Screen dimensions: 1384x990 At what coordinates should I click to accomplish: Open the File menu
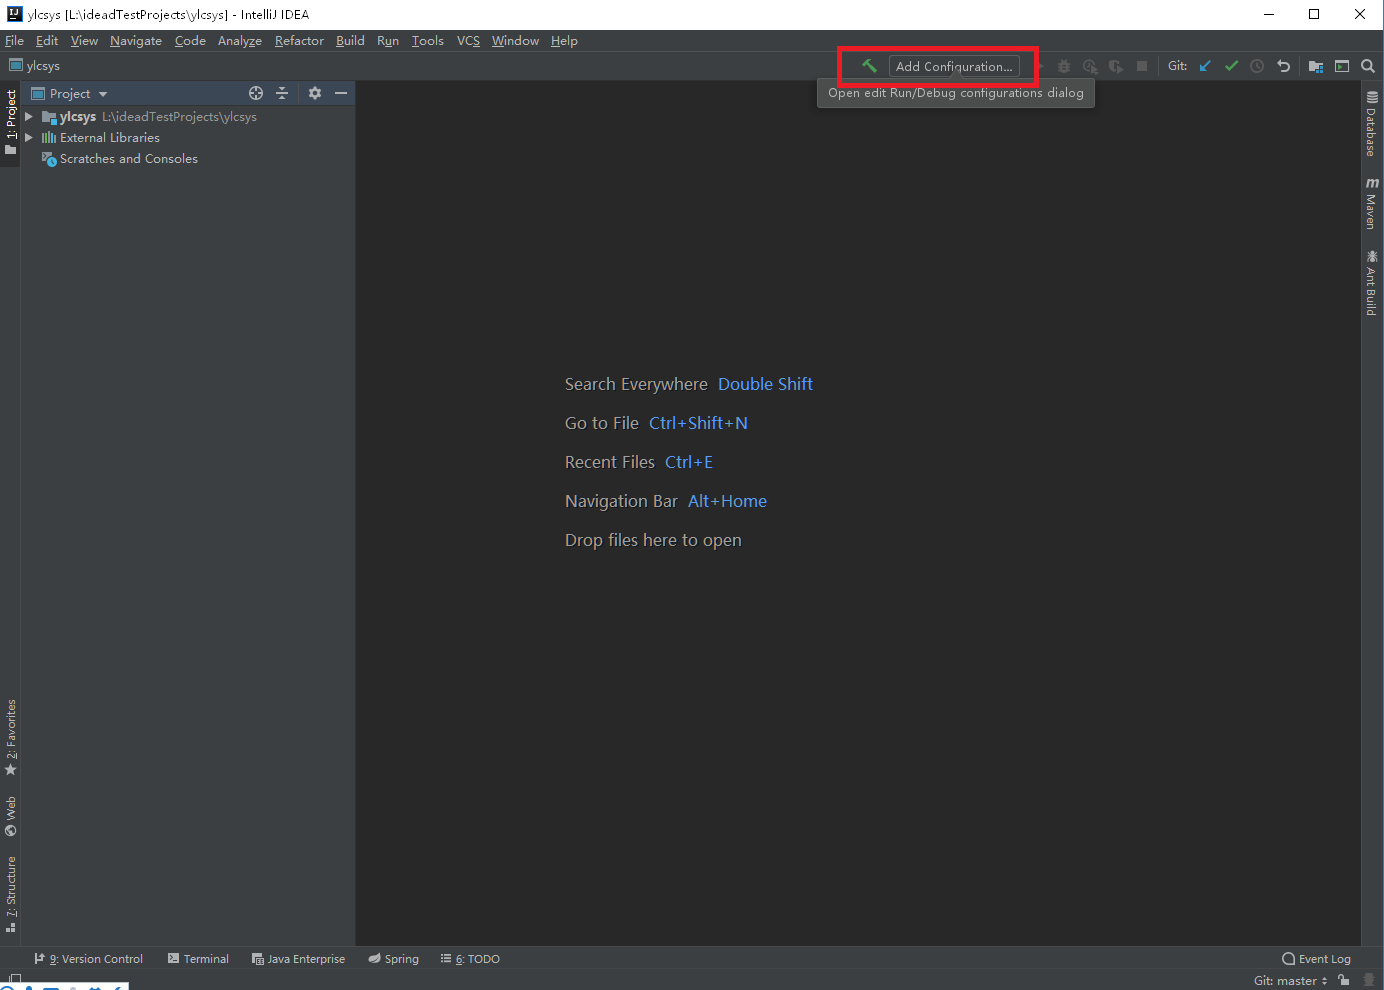[x=14, y=41]
